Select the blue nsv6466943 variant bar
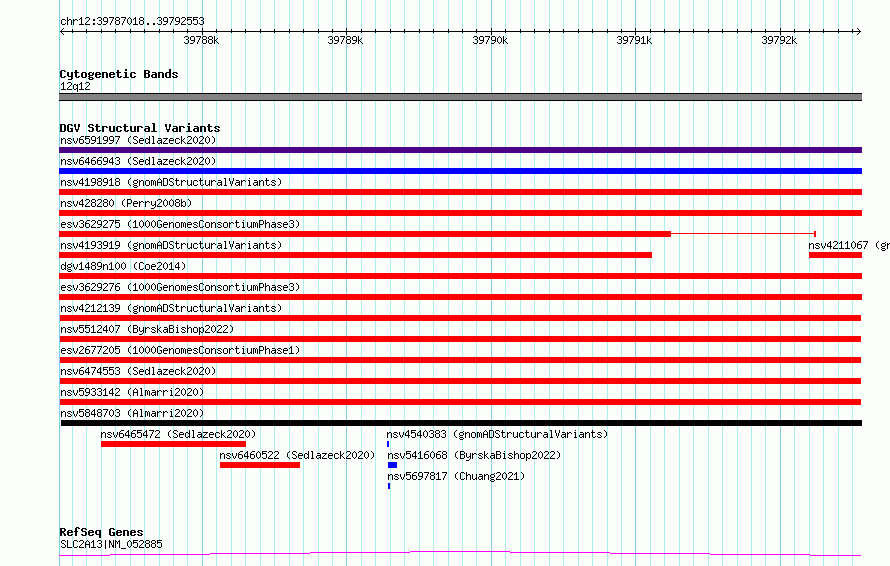The height and width of the screenshot is (566, 890). pyautogui.click(x=460, y=171)
